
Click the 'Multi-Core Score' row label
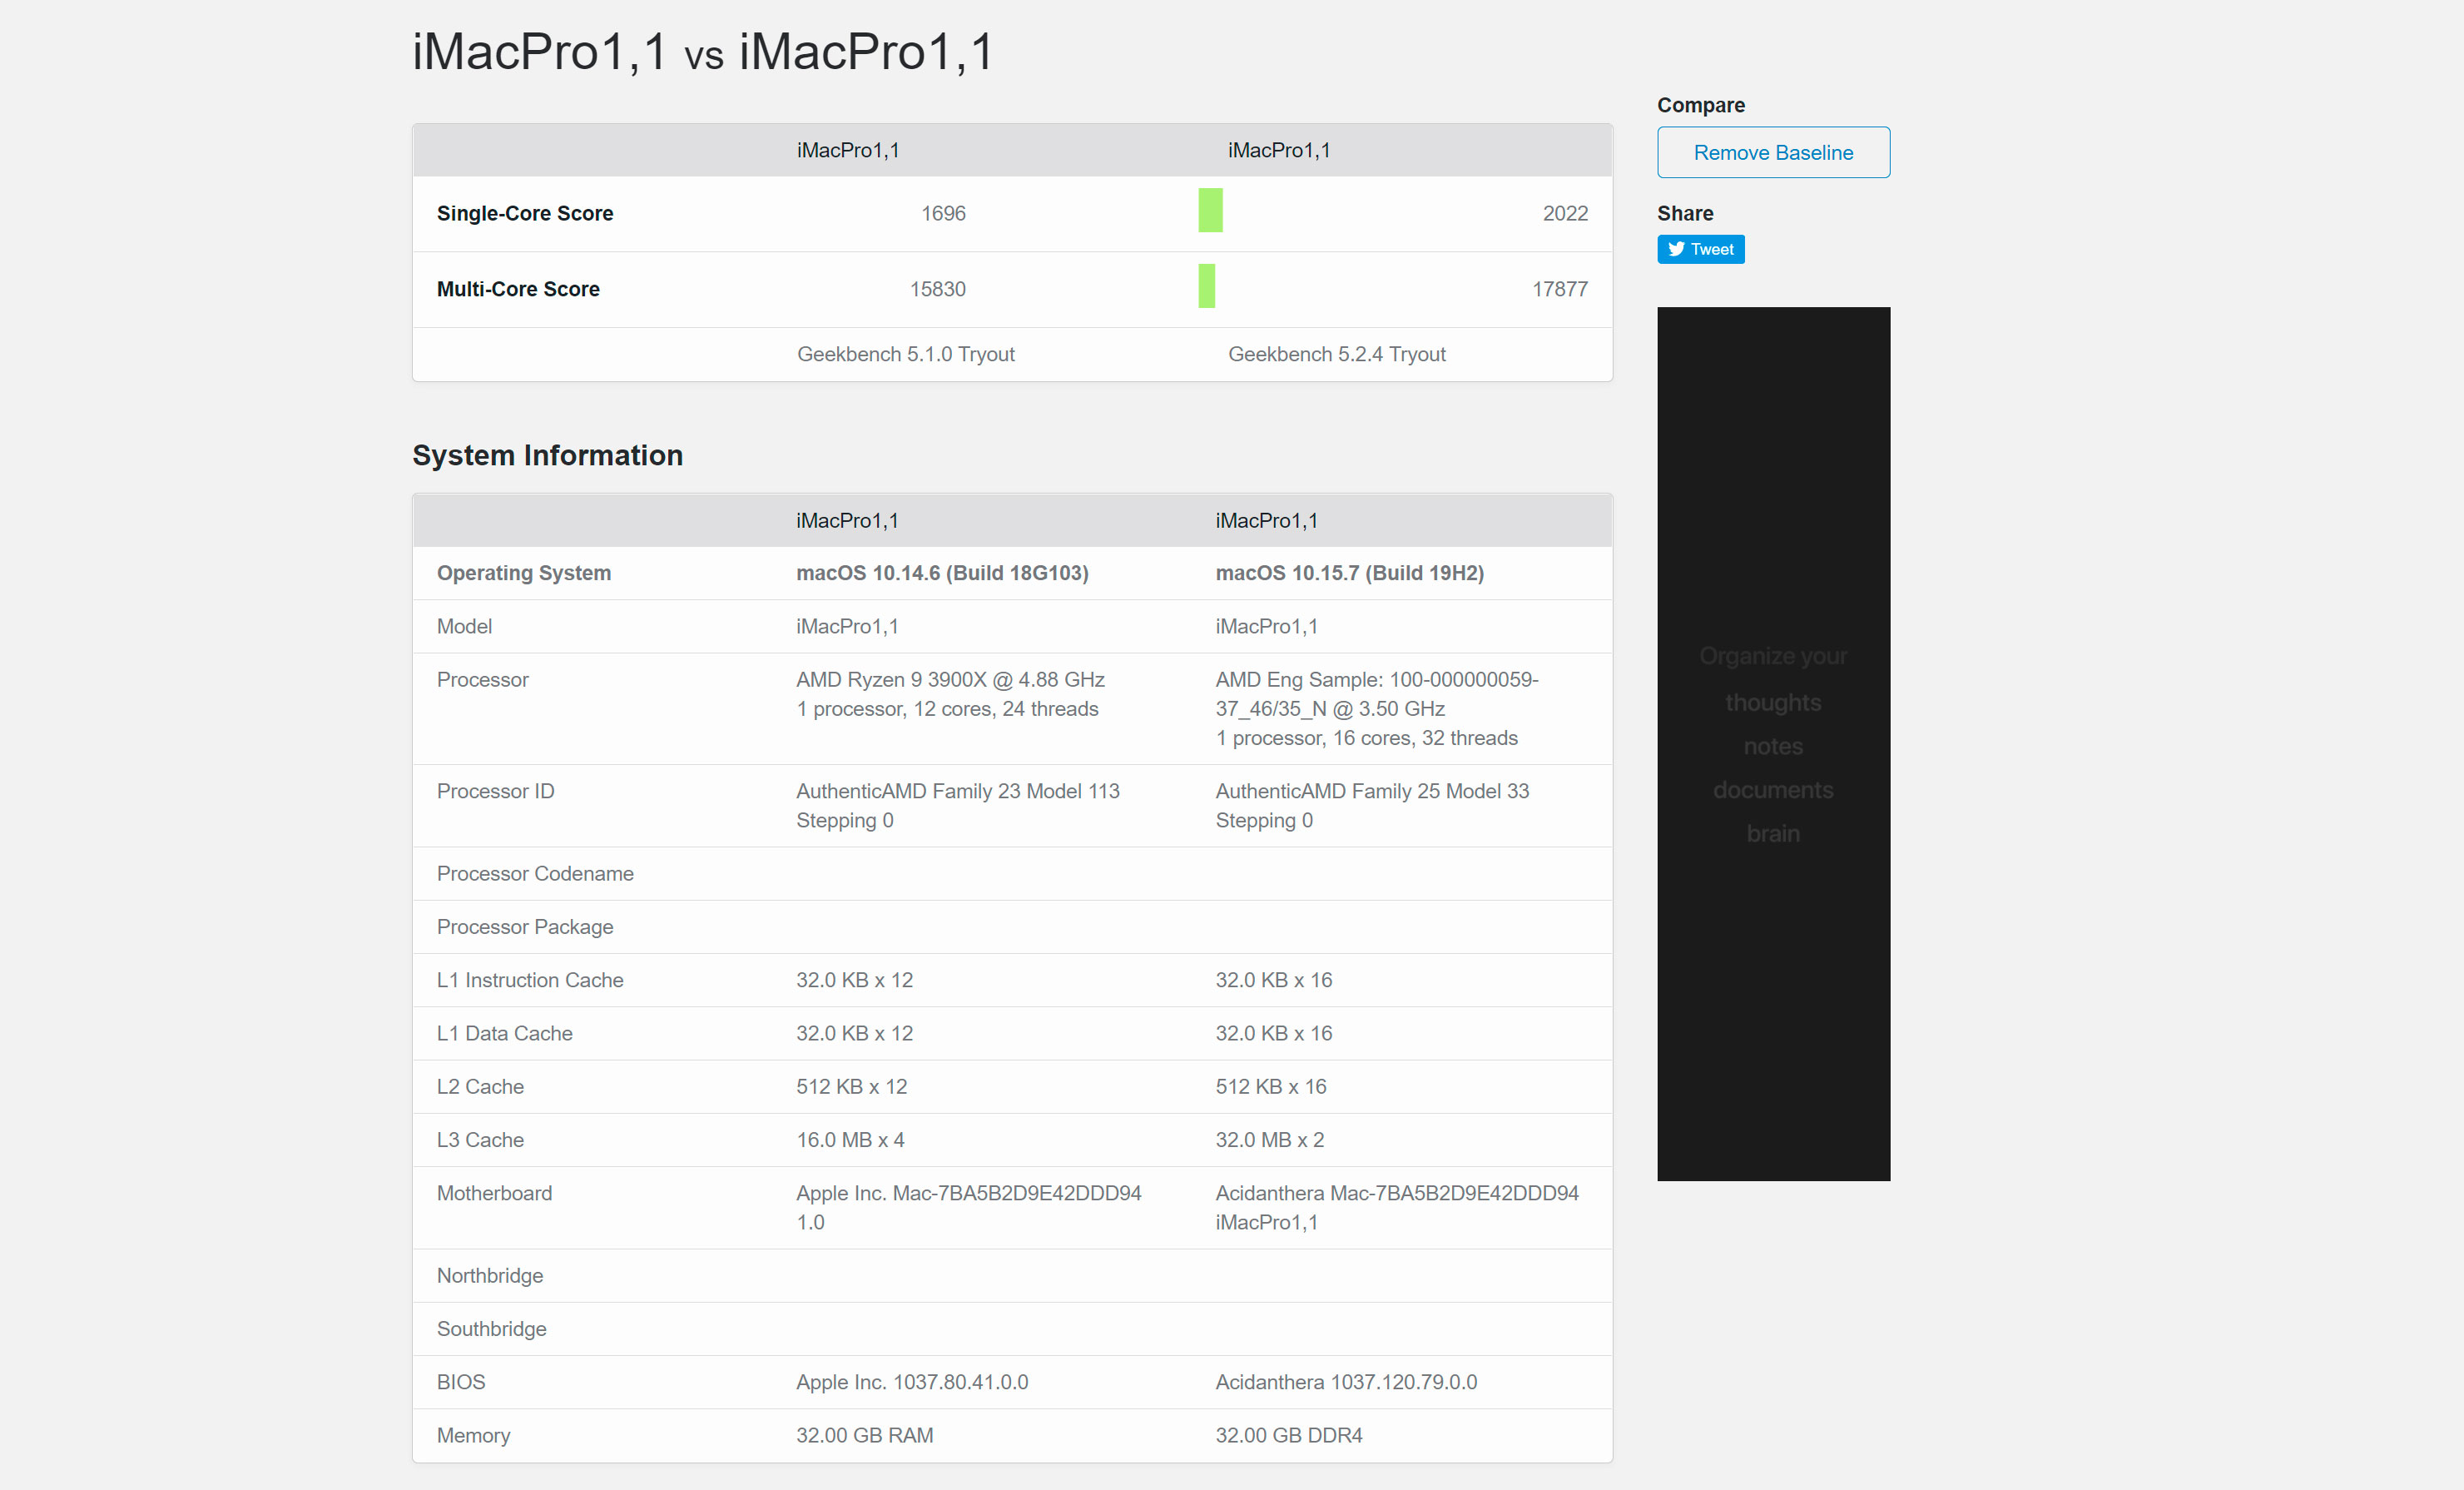(x=517, y=289)
